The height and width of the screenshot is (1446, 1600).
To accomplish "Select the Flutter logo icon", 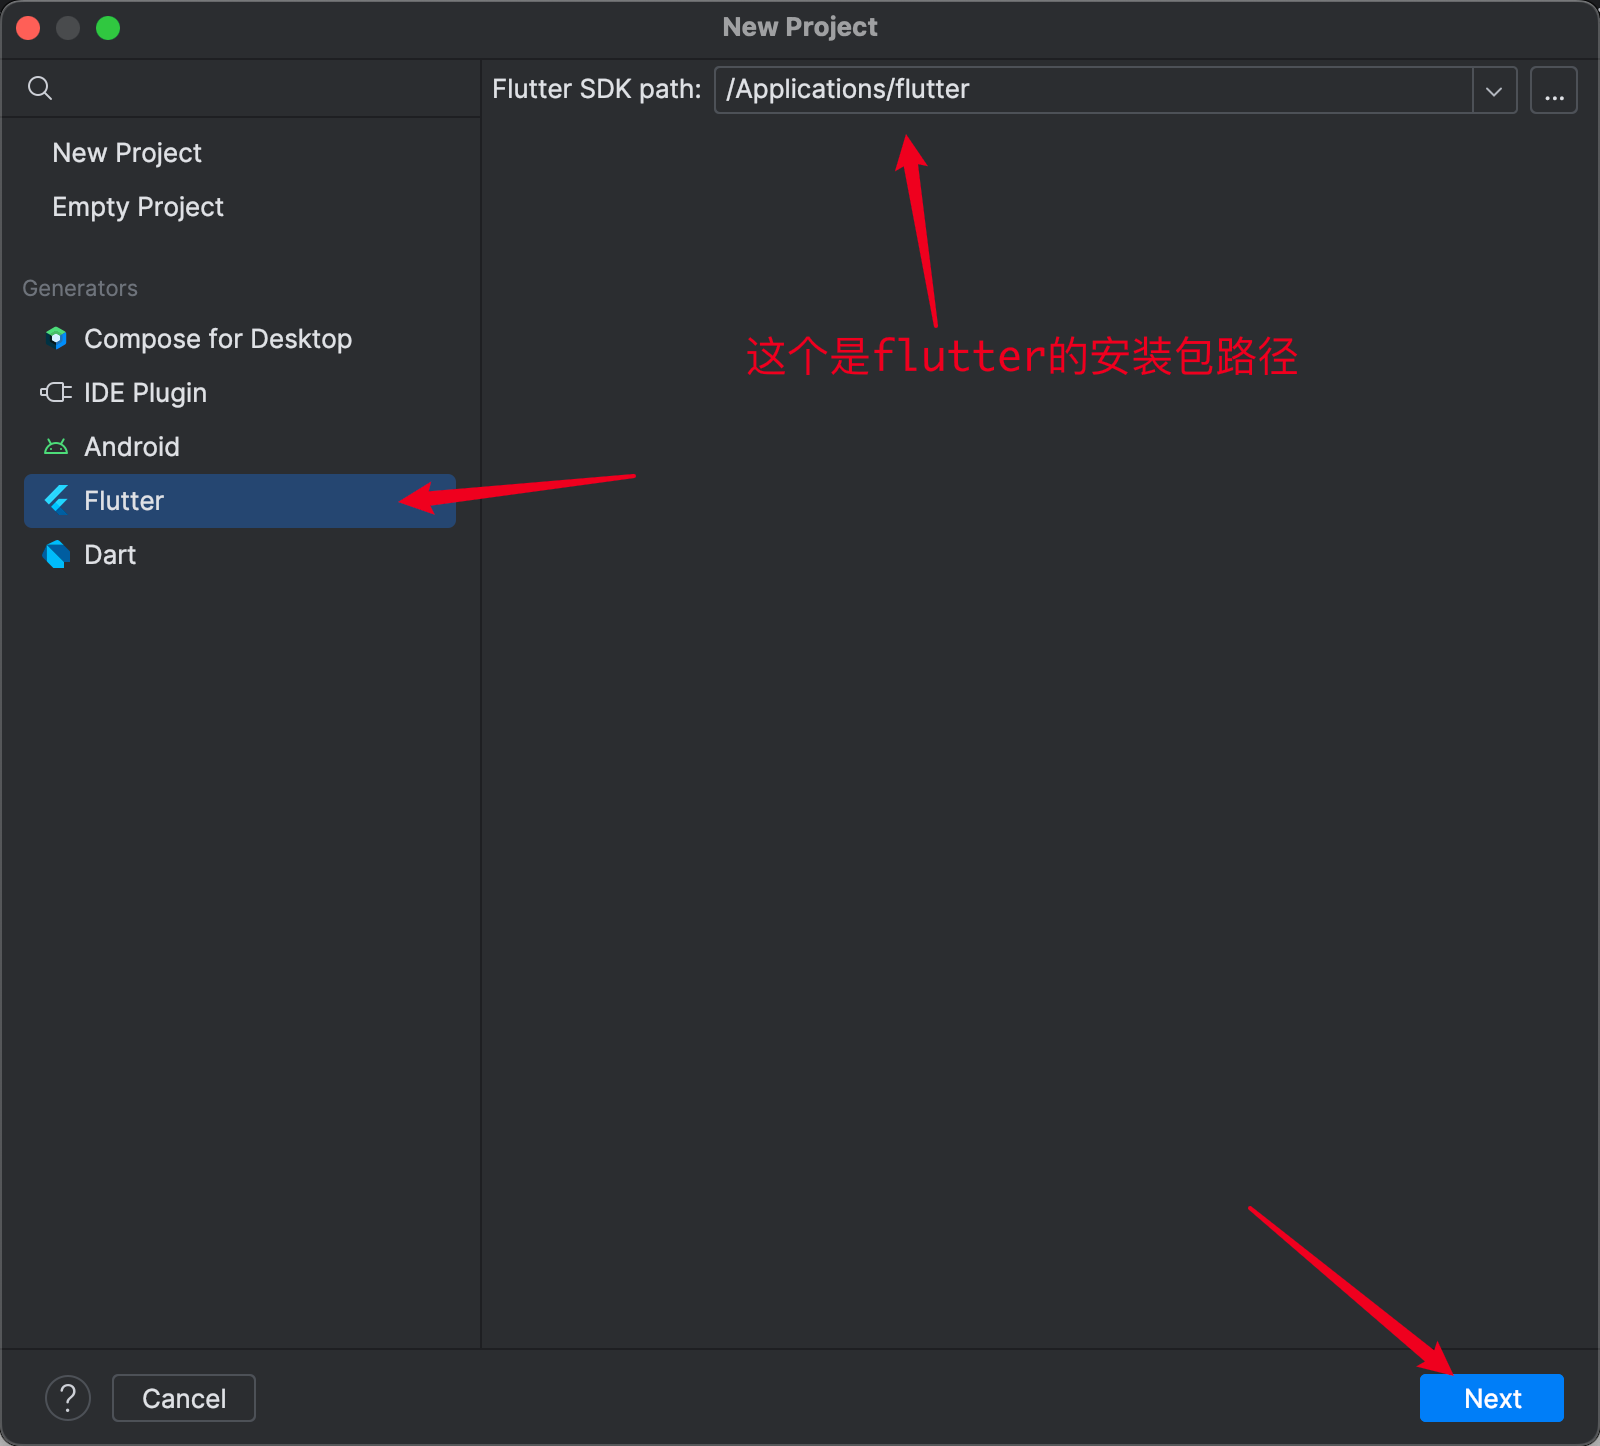I will click(x=56, y=499).
